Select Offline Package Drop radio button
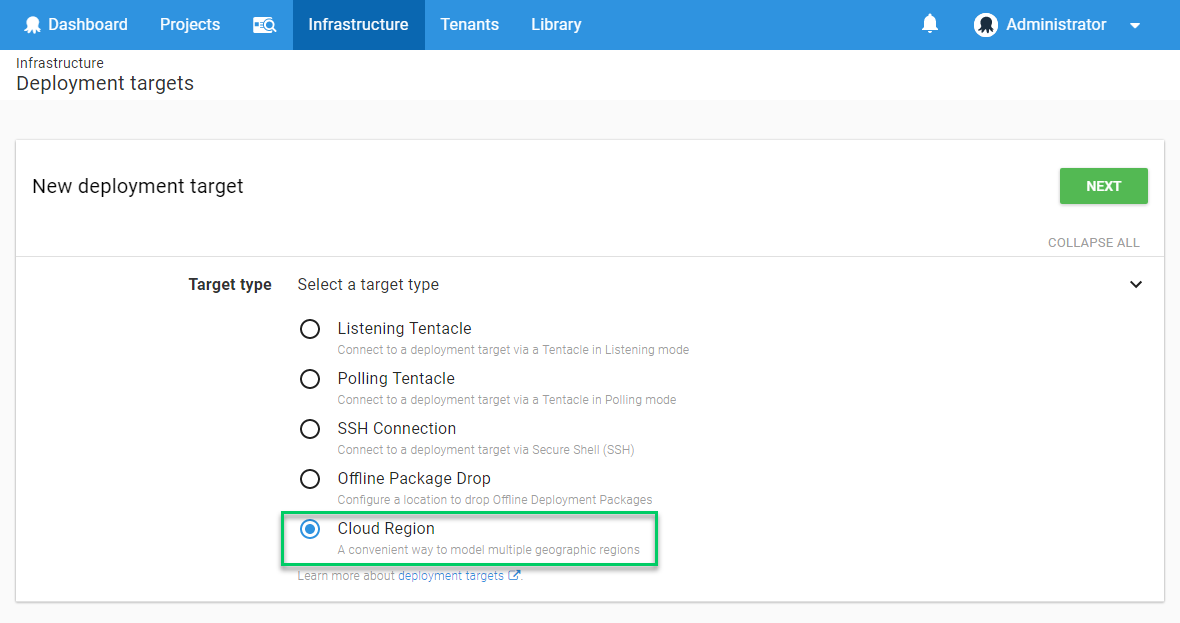Image resolution: width=1180 pixels, height=623 pixels. [310, 479]
